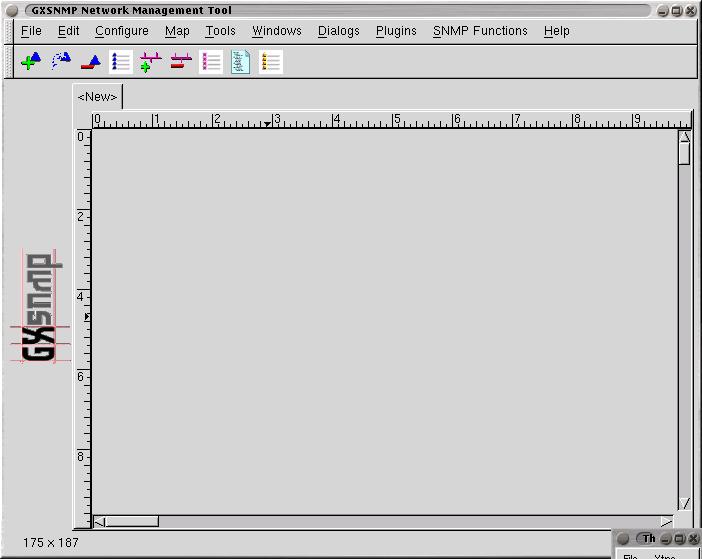Open the network list icon with pink bullets
This screenshot has height=559, width=702.
tap(211, 62)
